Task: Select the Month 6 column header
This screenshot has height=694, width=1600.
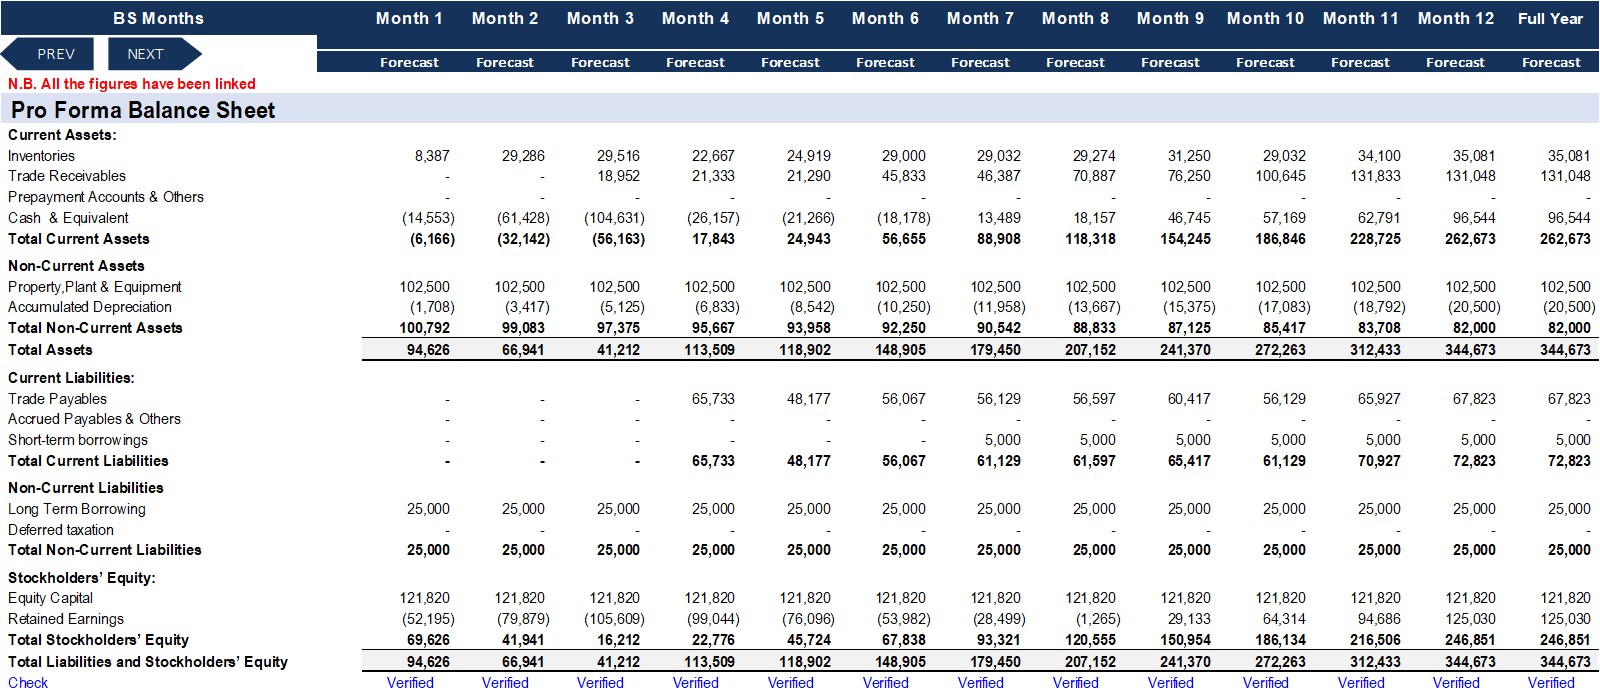Action: tap(885, 18)
